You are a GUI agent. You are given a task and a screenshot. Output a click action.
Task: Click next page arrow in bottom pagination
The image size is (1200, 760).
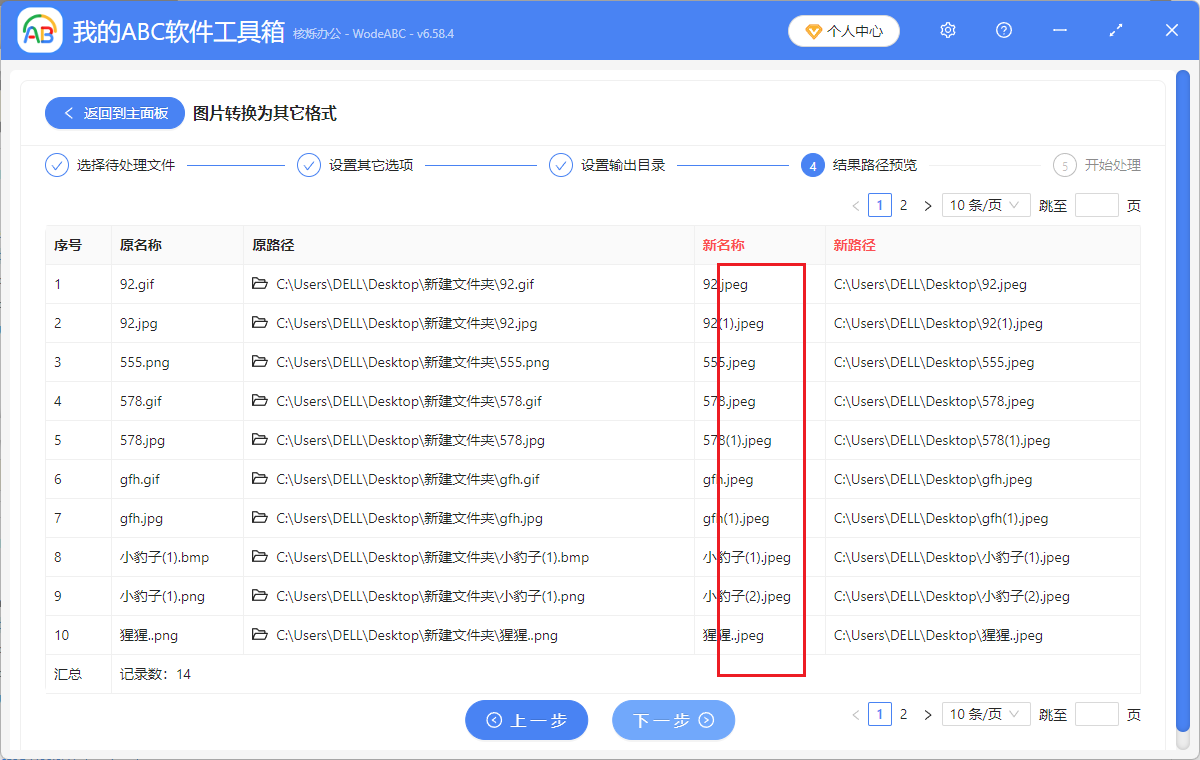[x=928, y=714]
